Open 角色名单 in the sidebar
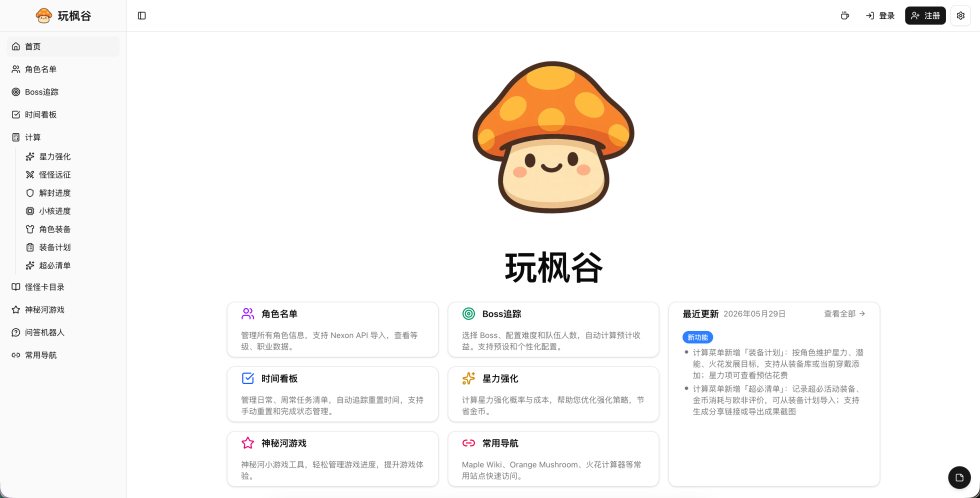980x498 pixels. [x=62, y=69]
